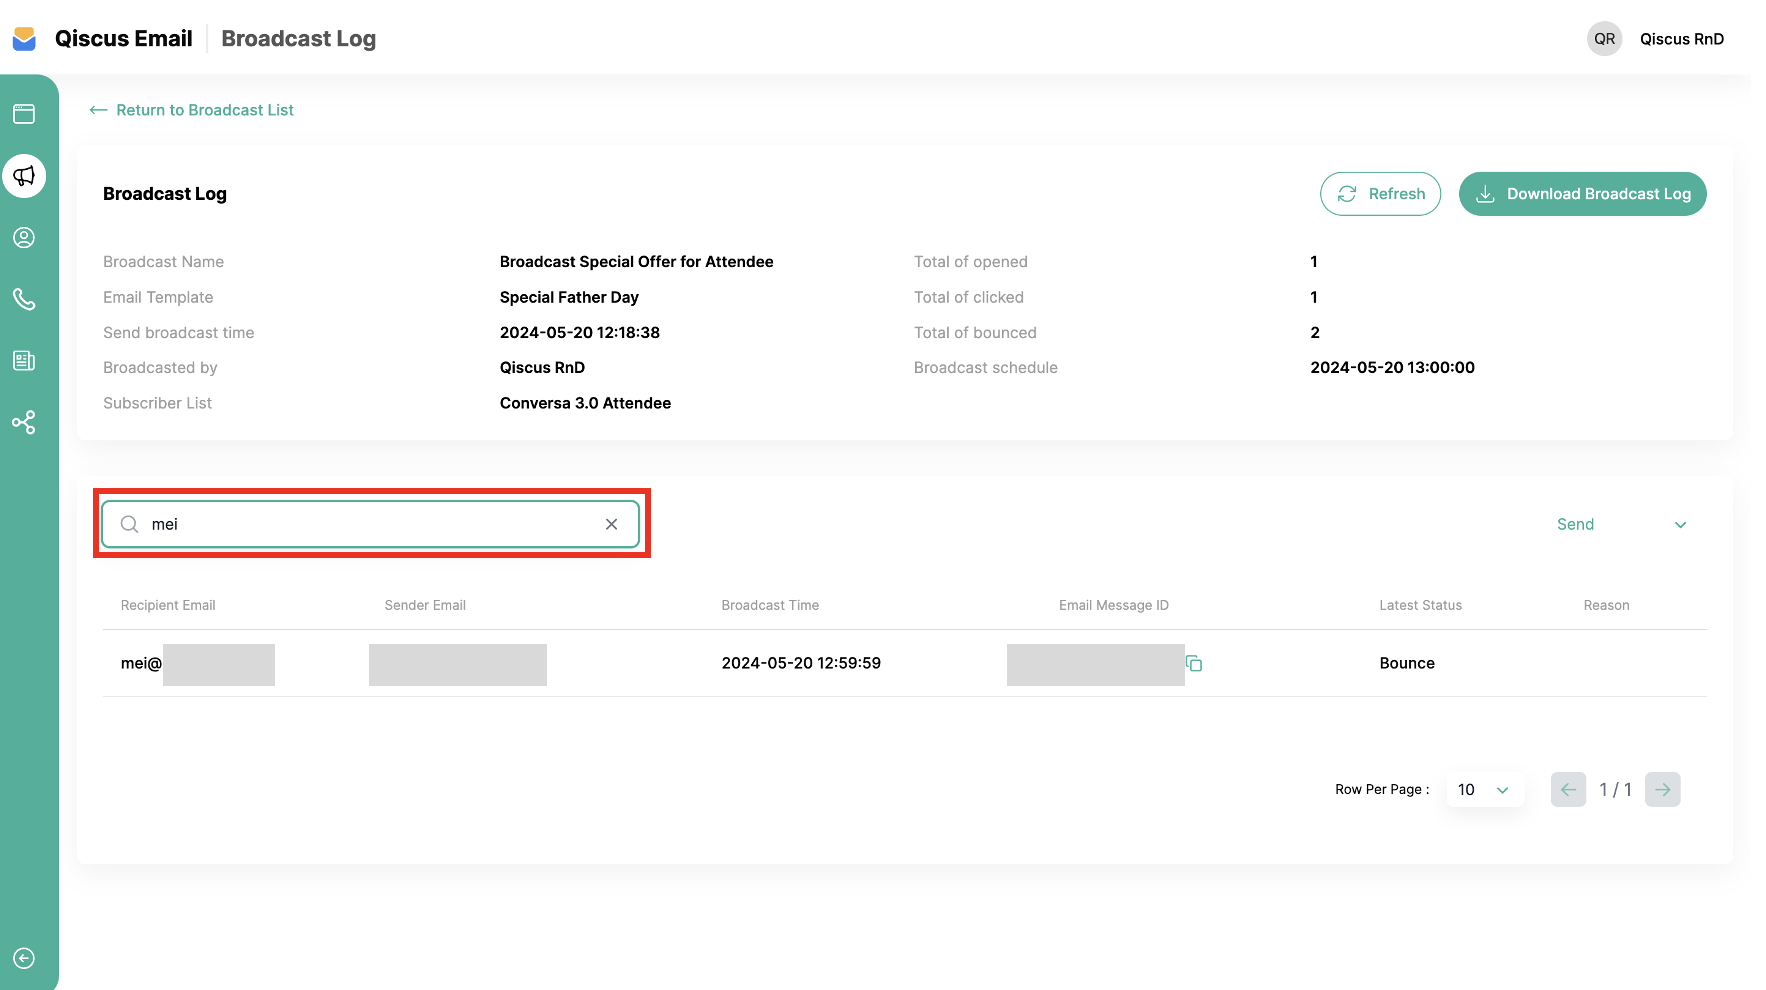The height and width of the screenshot is (990, 1766).
Task: Click the integration nodes sidebar icon
Action: [x=24, y=422]
